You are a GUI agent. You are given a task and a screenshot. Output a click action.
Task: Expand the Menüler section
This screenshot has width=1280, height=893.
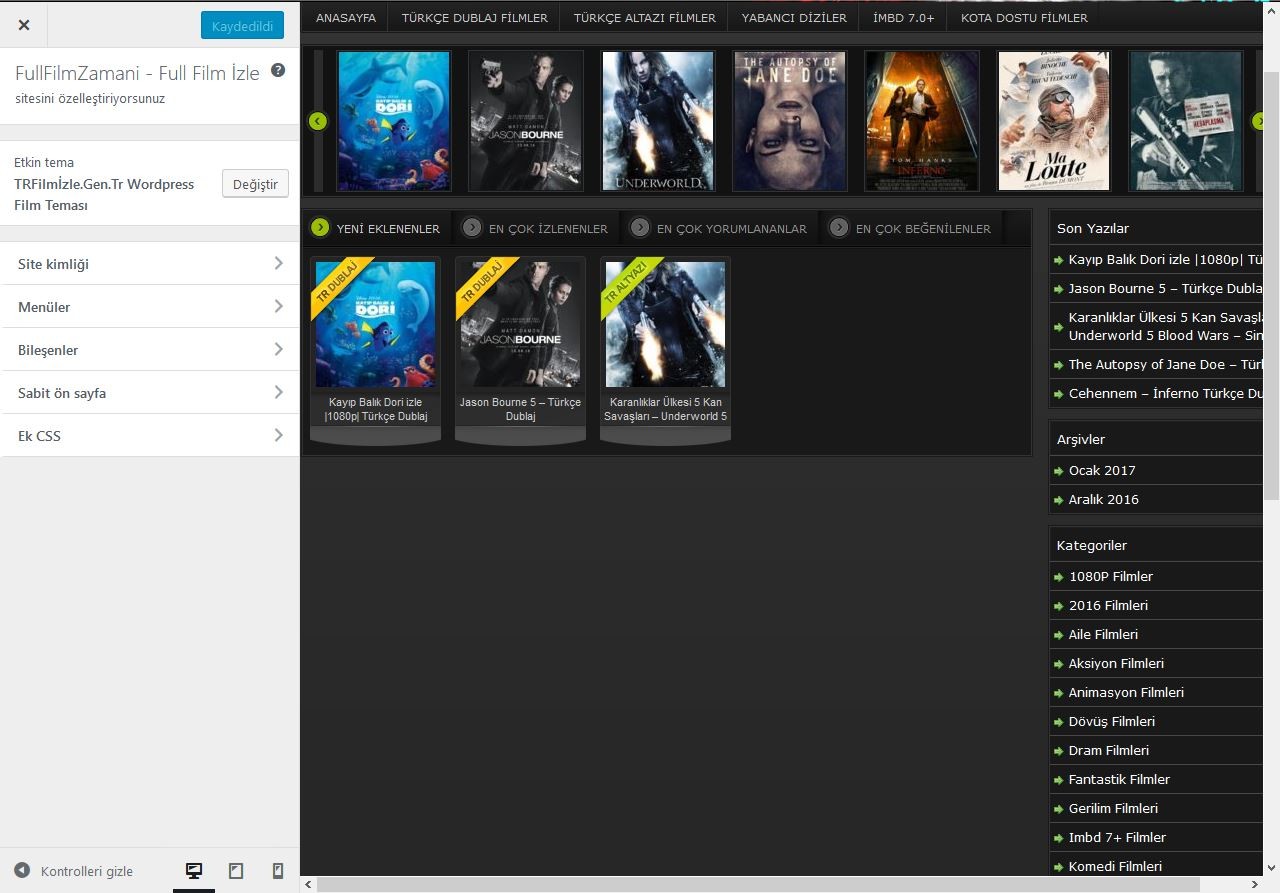pyautogui.click(x=150, y=307)
